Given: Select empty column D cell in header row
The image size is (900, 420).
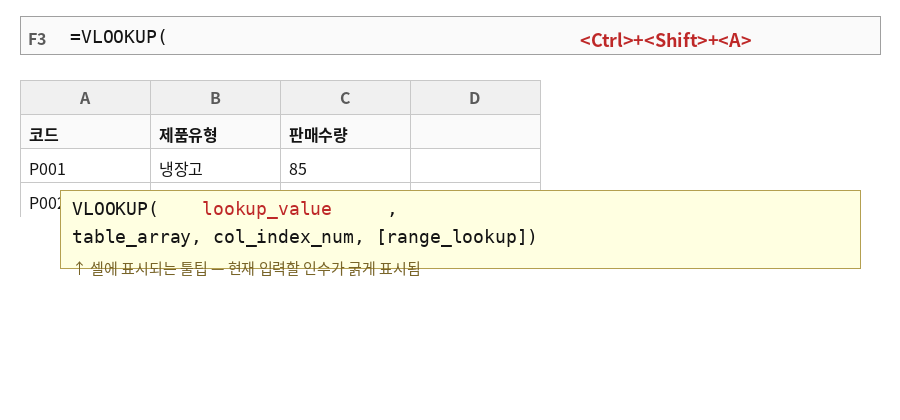Looking at the screenshot, I should 475,132.
